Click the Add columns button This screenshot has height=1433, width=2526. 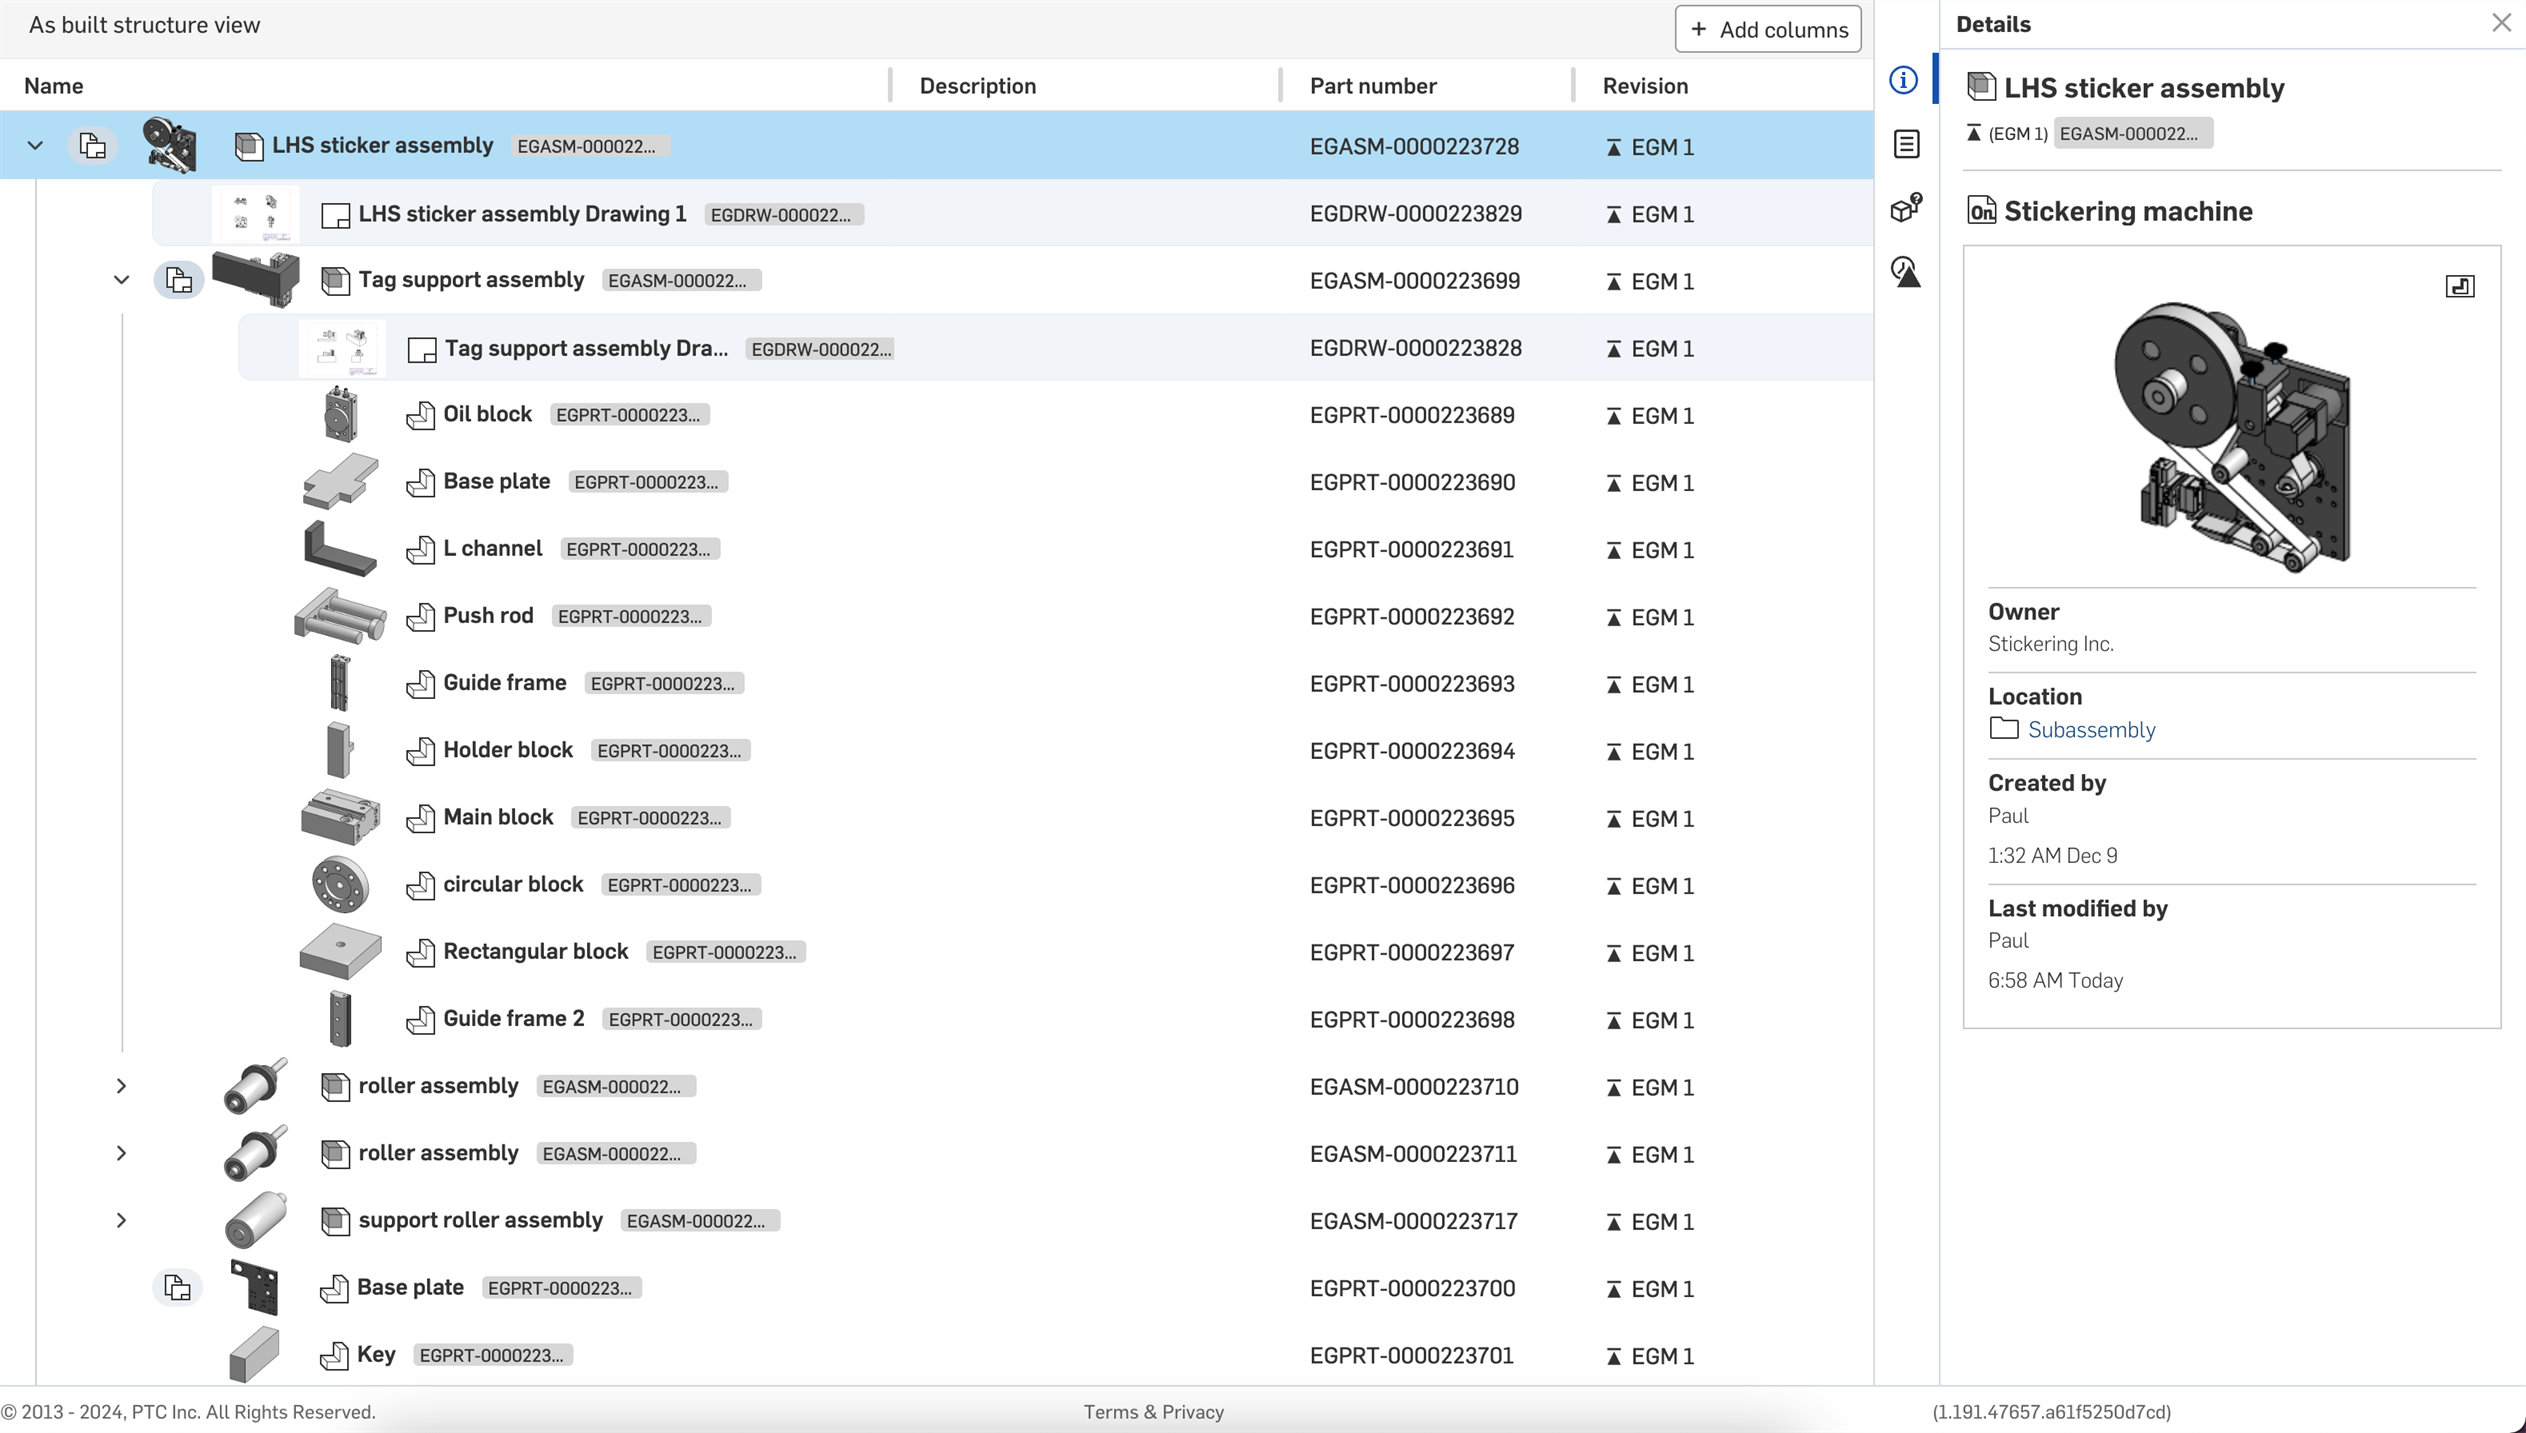click(1767, 30)
